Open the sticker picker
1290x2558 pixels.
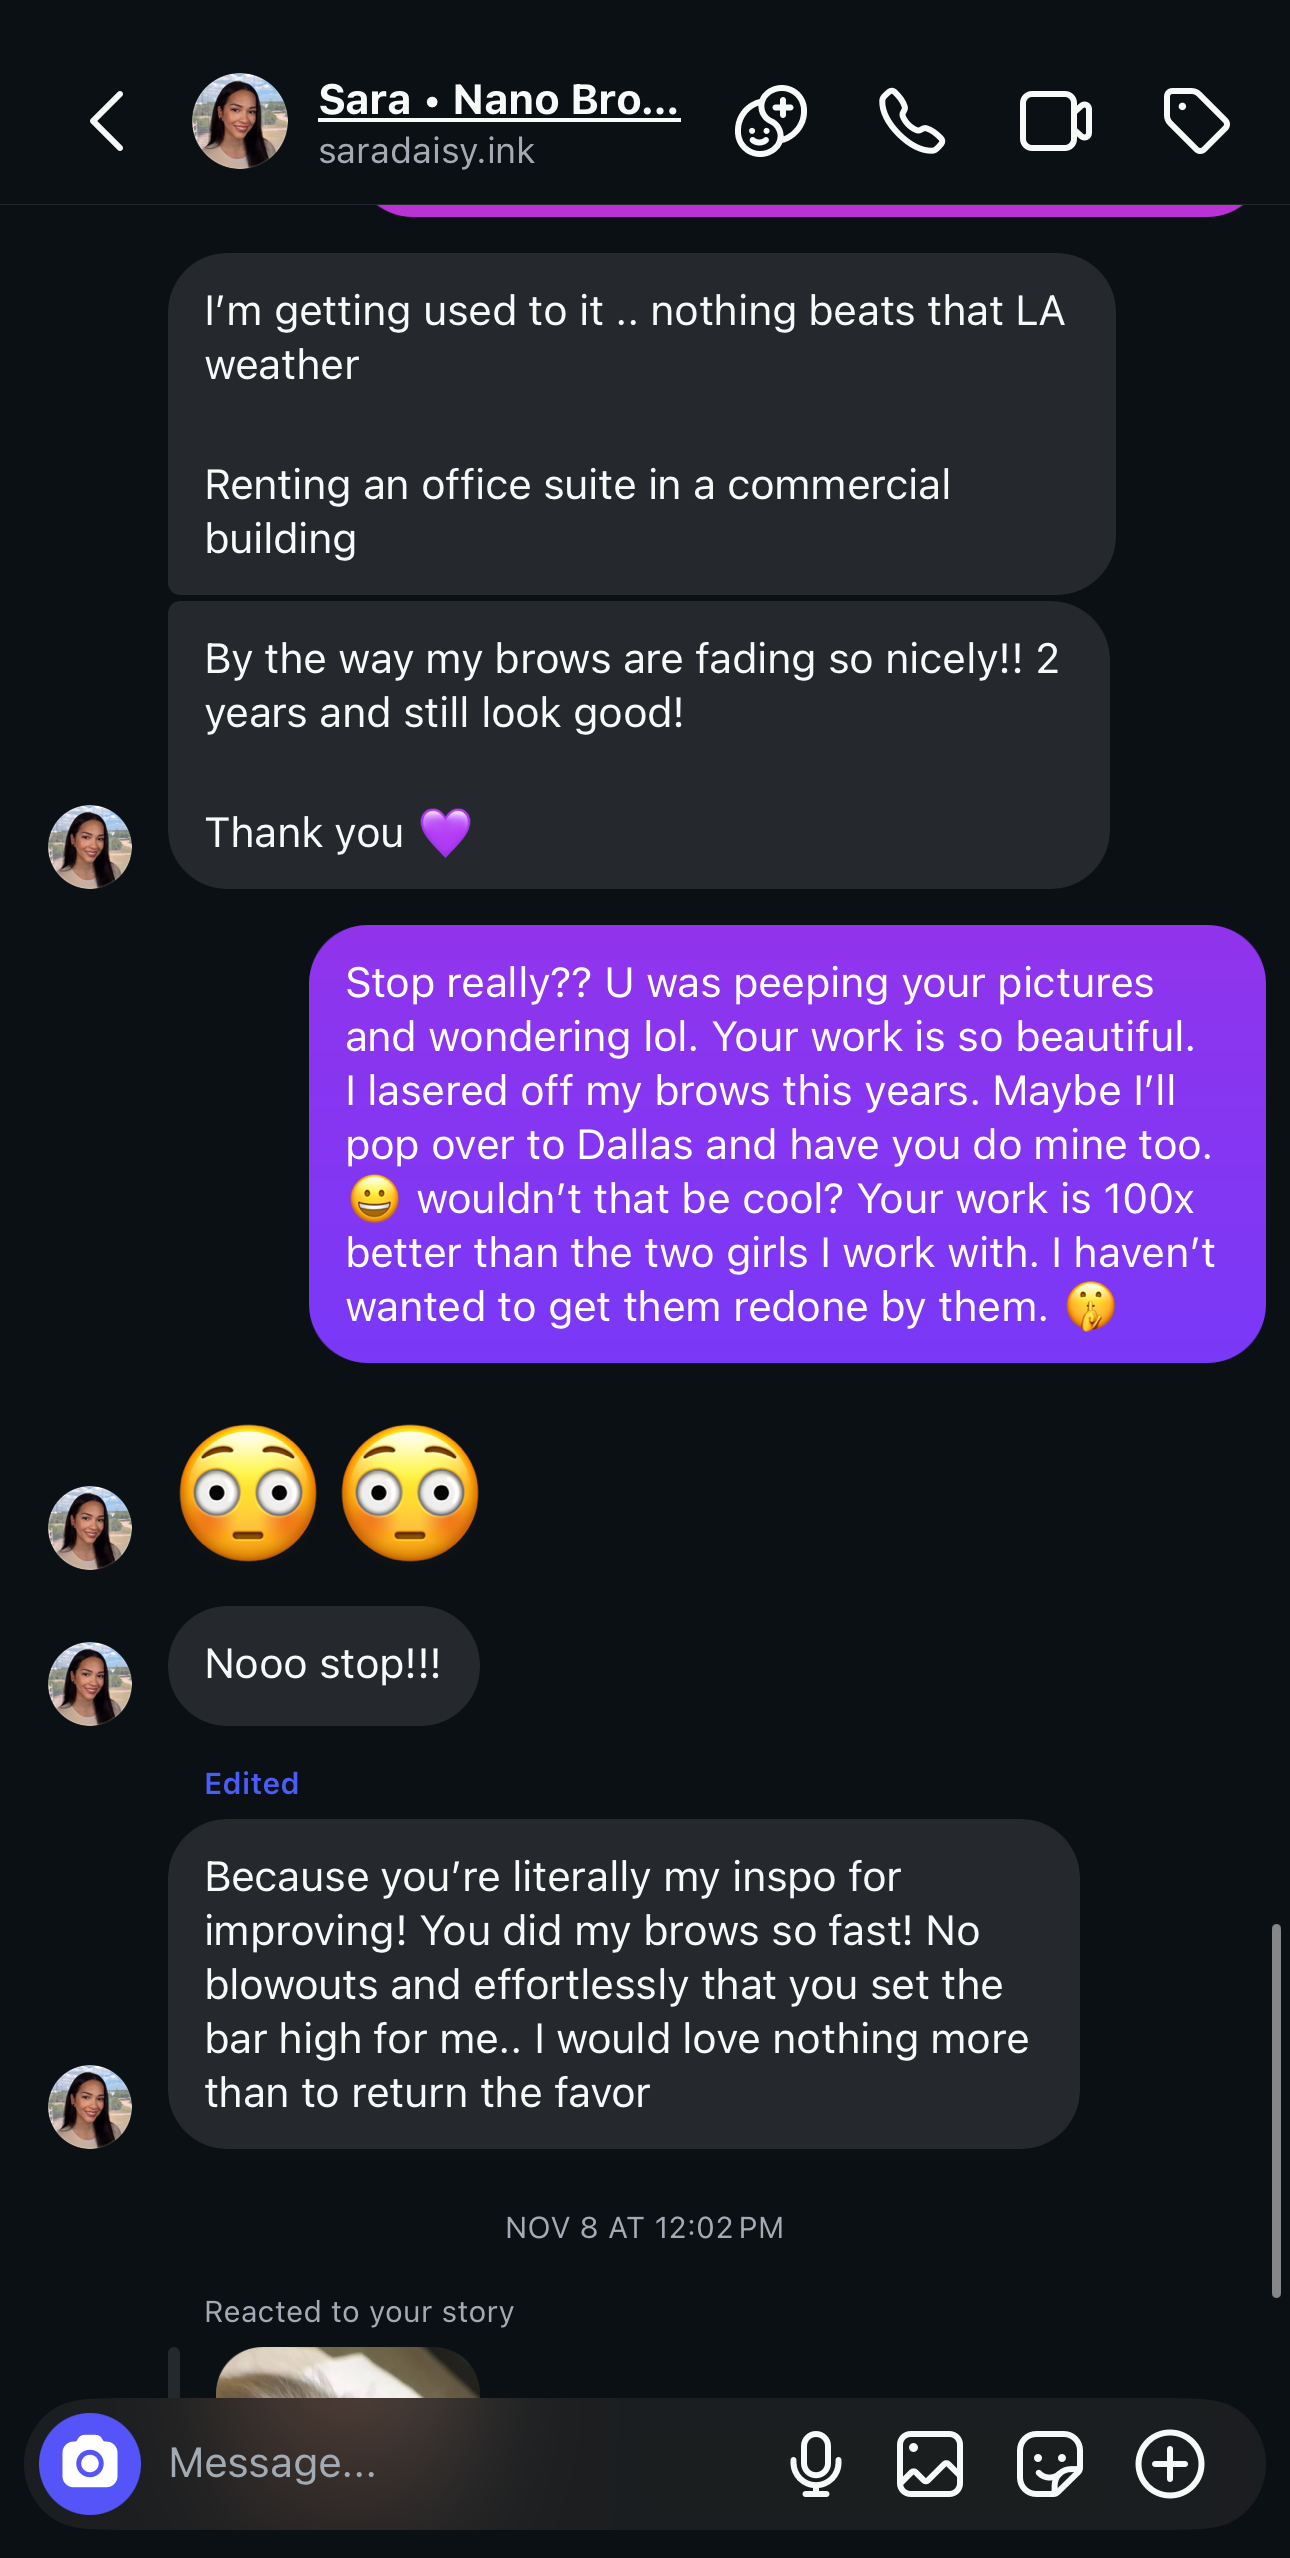(1049, 2463)
